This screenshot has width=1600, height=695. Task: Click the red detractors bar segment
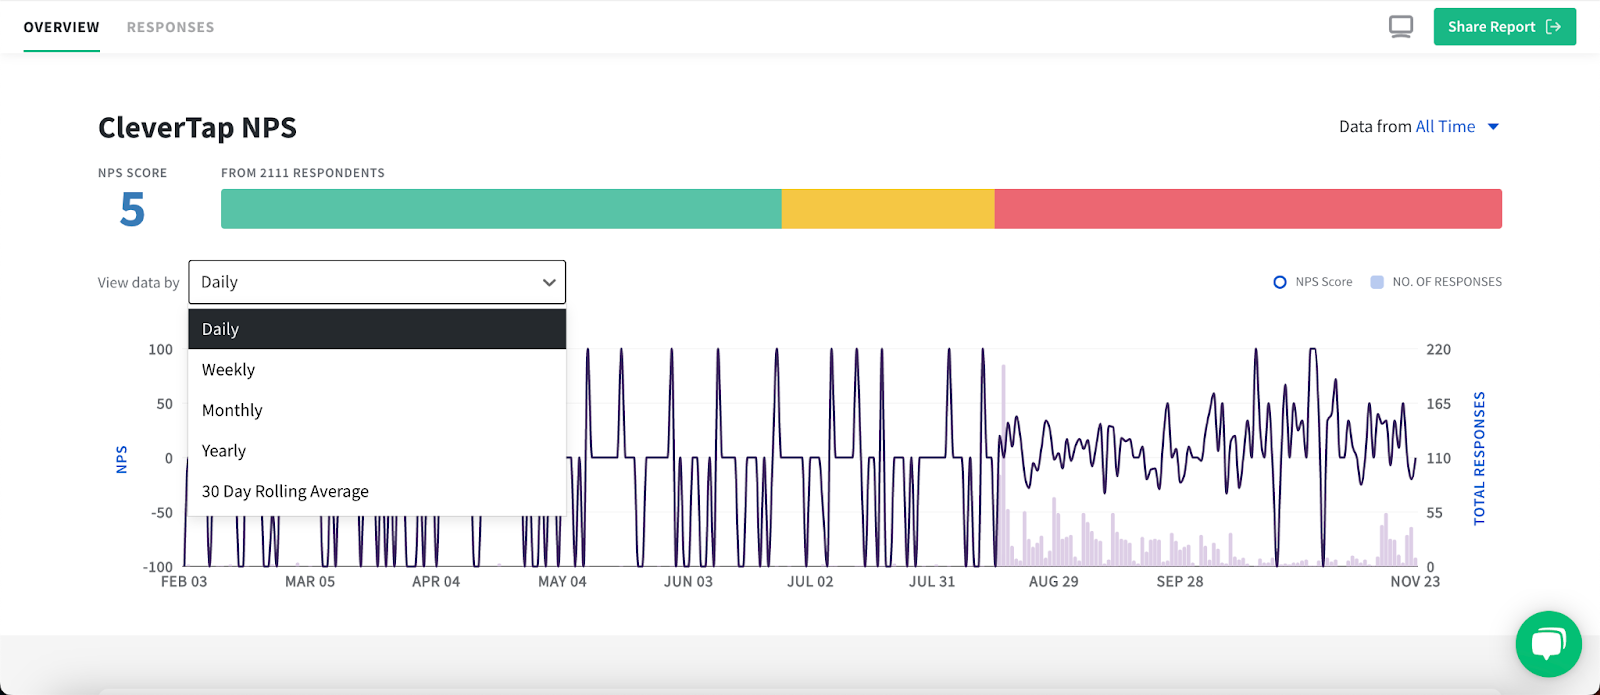1248,209
